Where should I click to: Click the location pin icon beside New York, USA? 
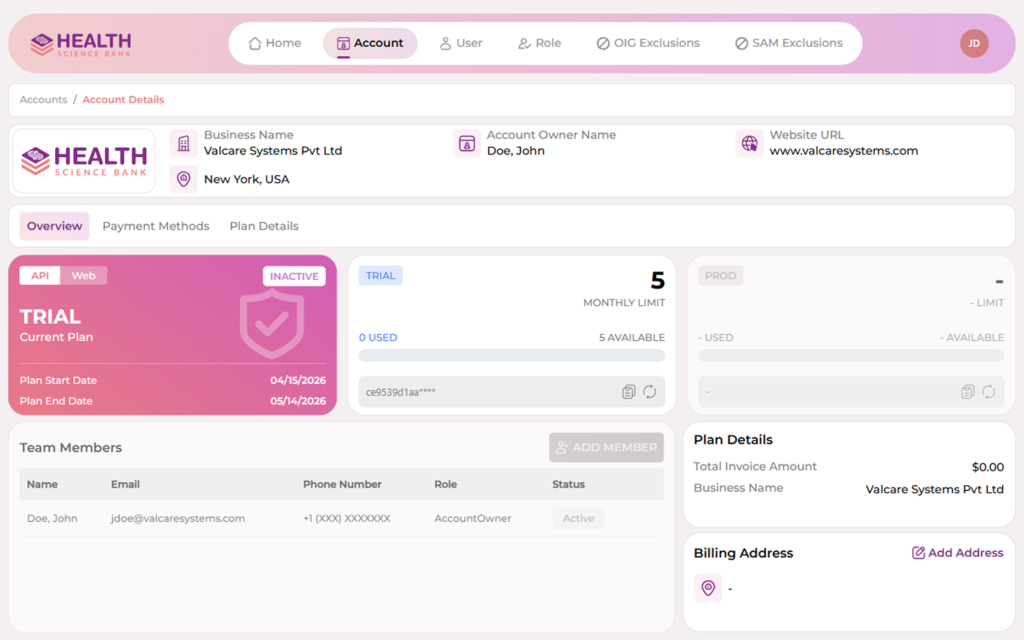(184, 179)
